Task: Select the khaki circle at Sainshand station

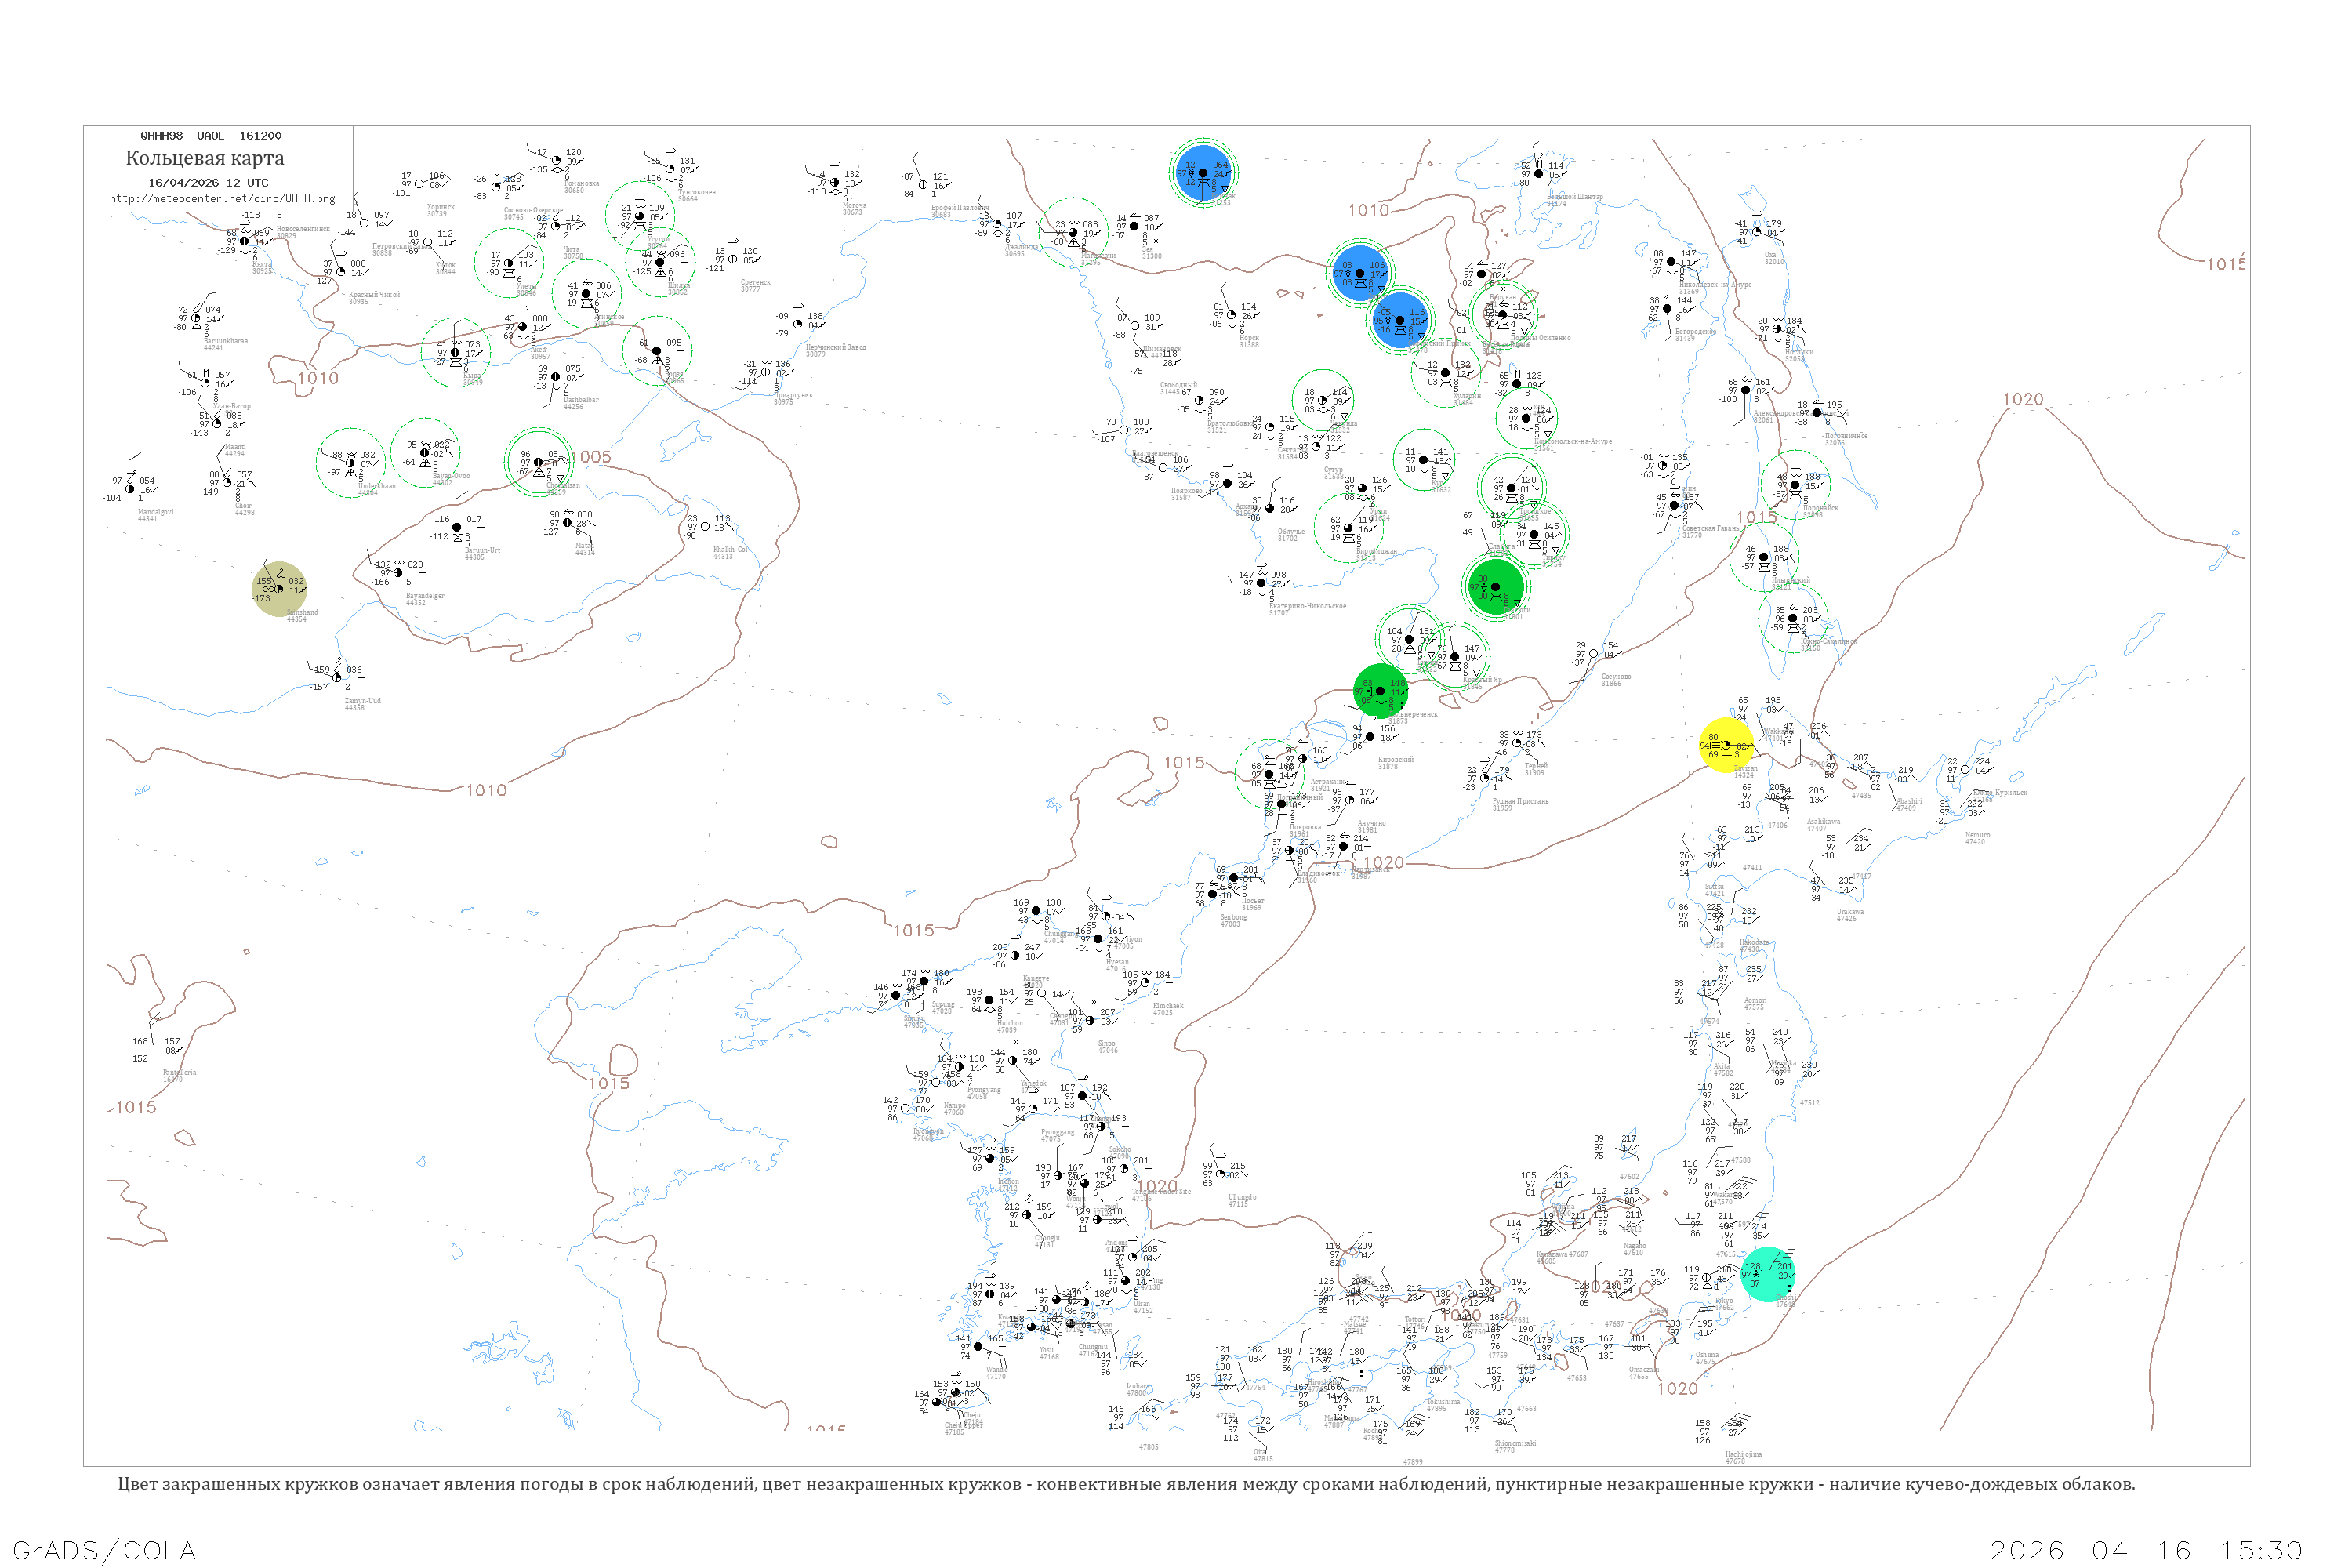Action: pos(279,588)
